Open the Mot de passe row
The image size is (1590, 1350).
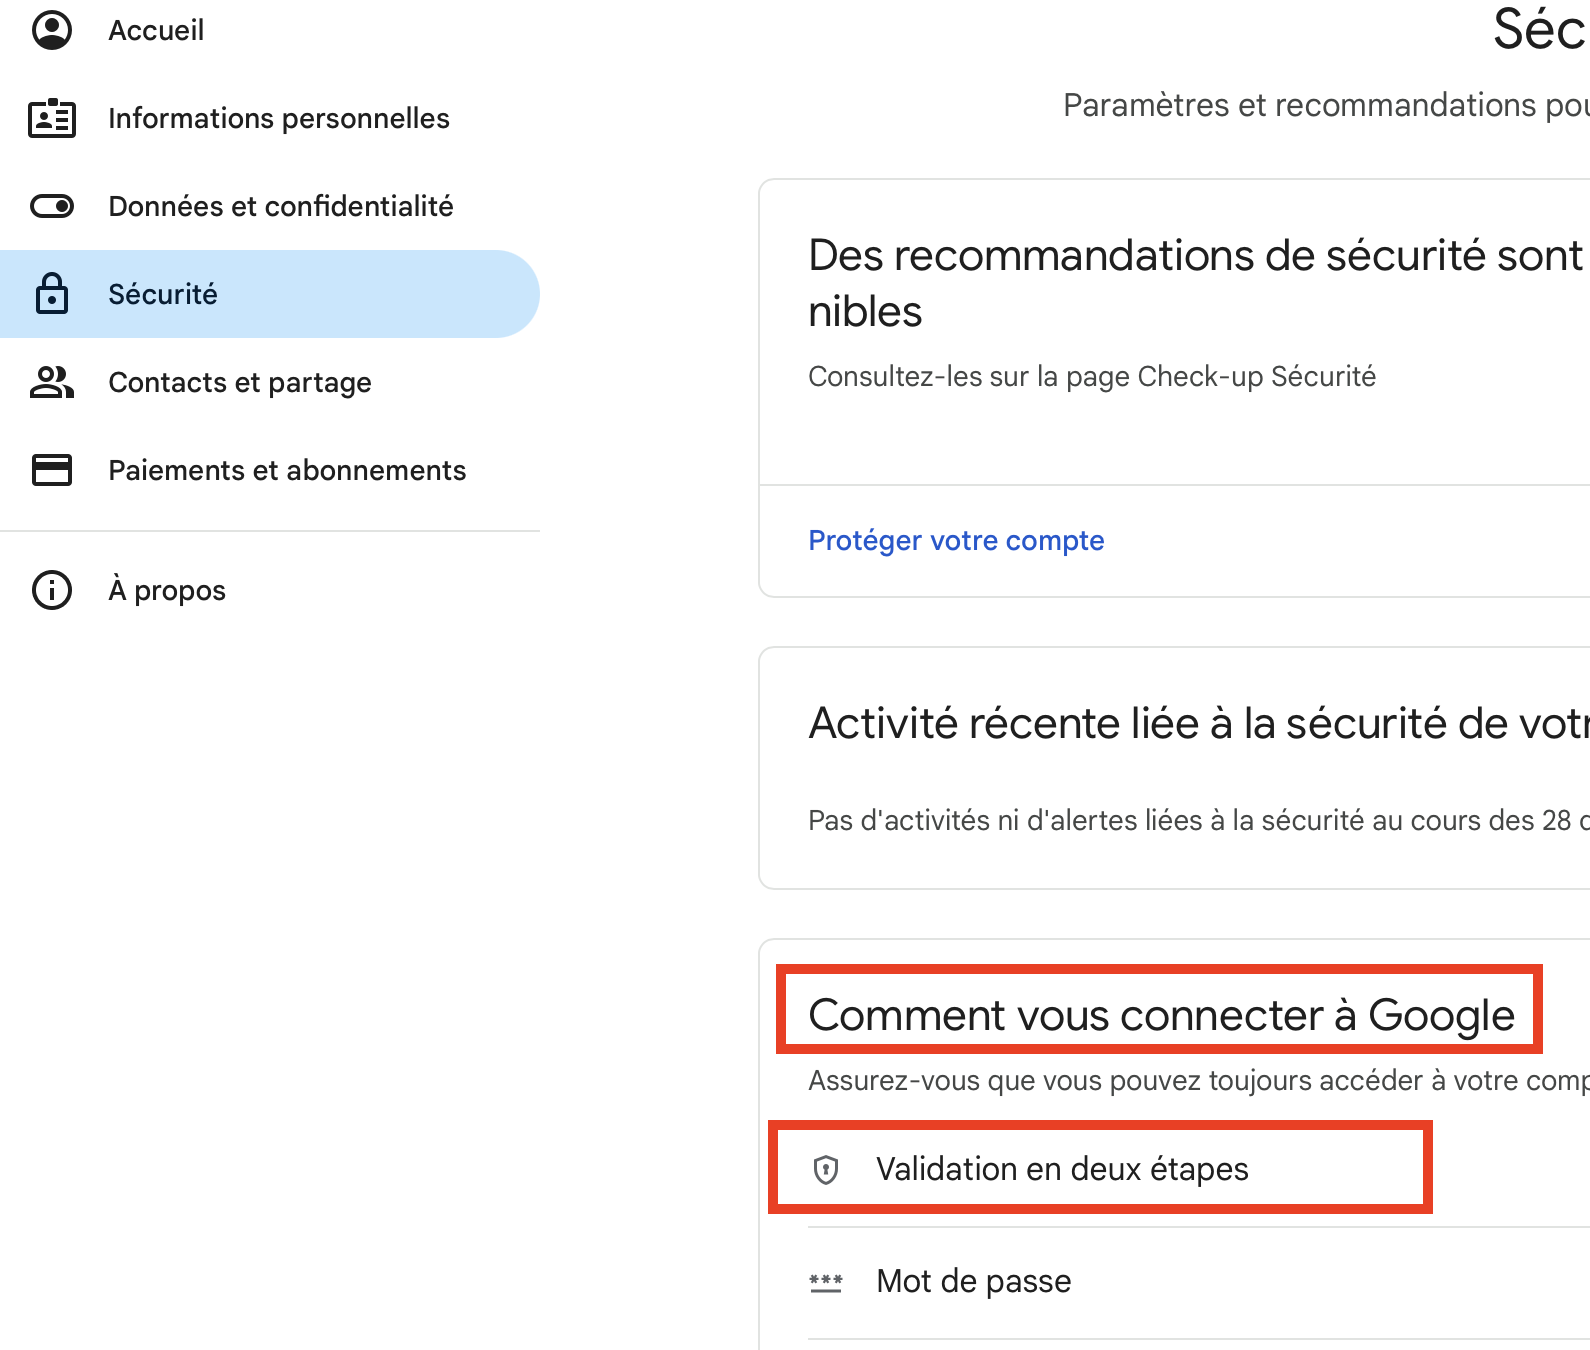973,1281
